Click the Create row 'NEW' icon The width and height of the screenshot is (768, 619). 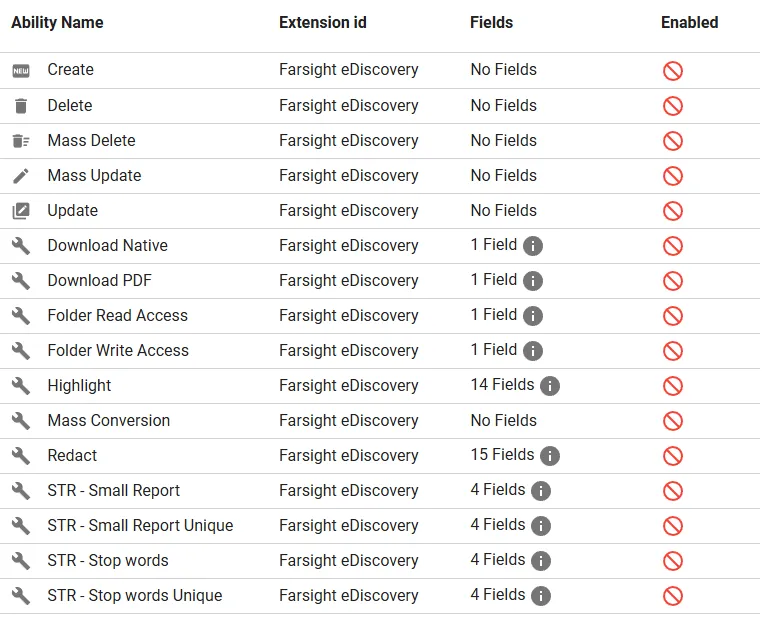pyautogui.click(x=21, y=71)
